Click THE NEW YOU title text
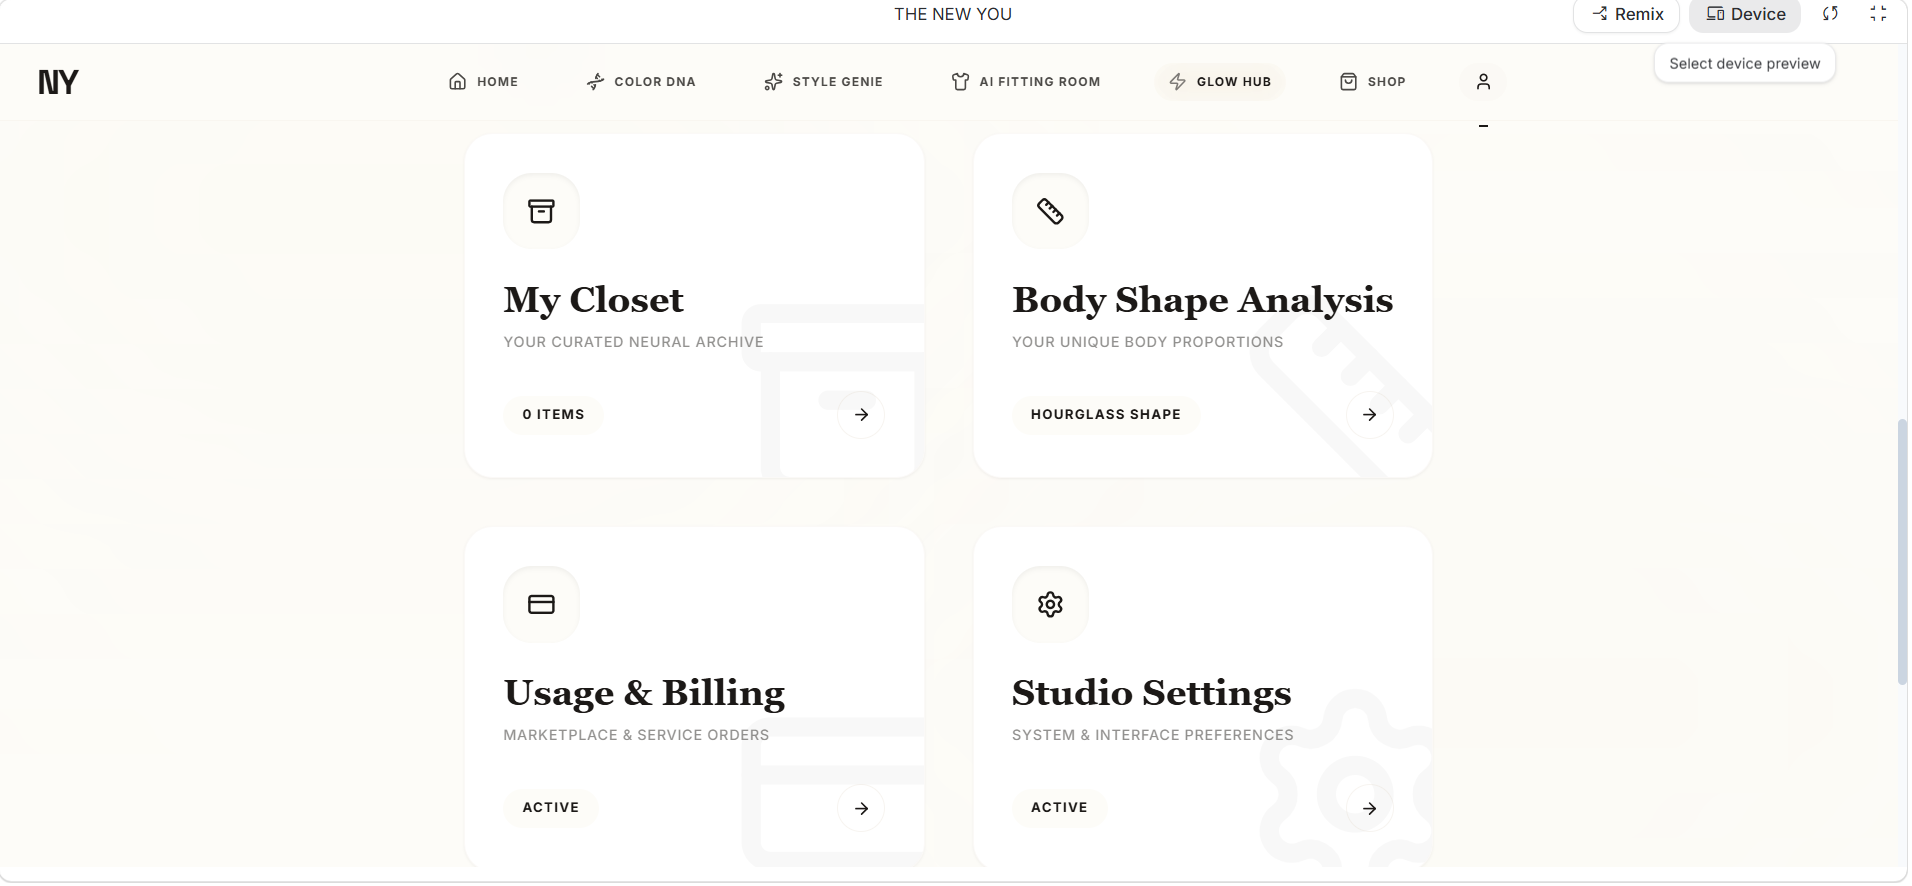Viewport: 1912px width, 886px height. click(x=953, y=14)
